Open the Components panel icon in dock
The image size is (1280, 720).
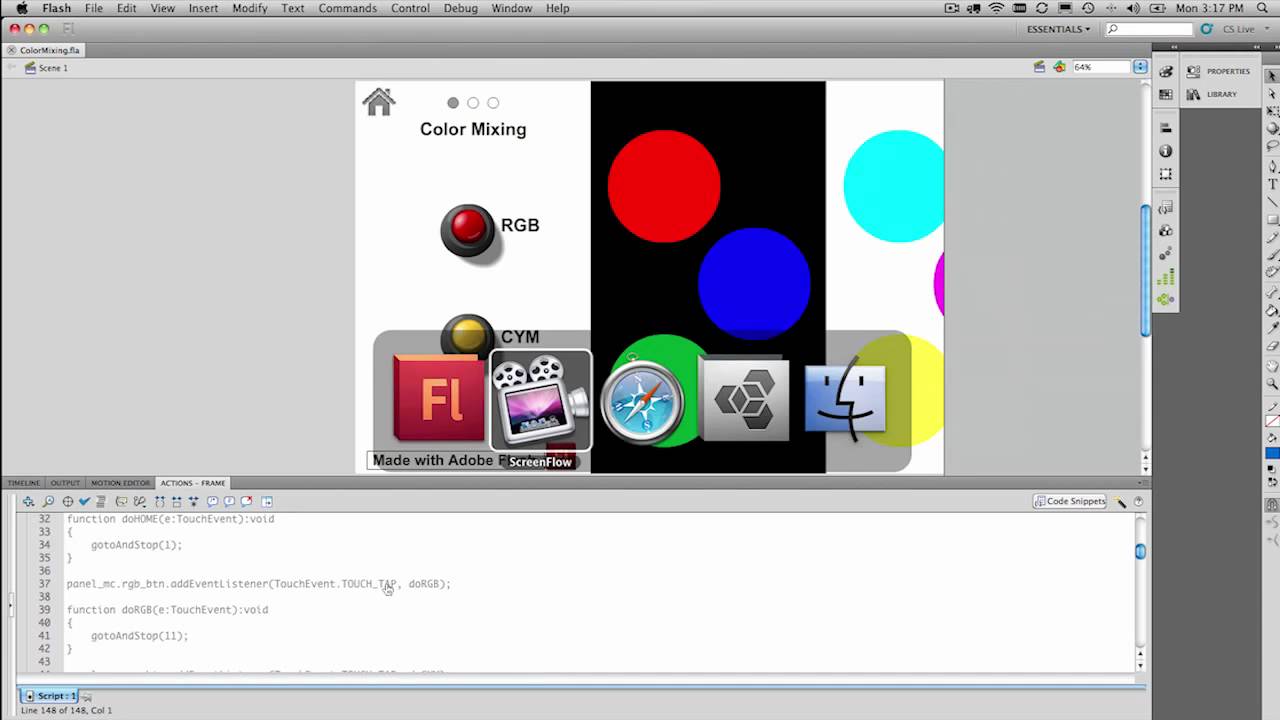(x=1166, y=231)
